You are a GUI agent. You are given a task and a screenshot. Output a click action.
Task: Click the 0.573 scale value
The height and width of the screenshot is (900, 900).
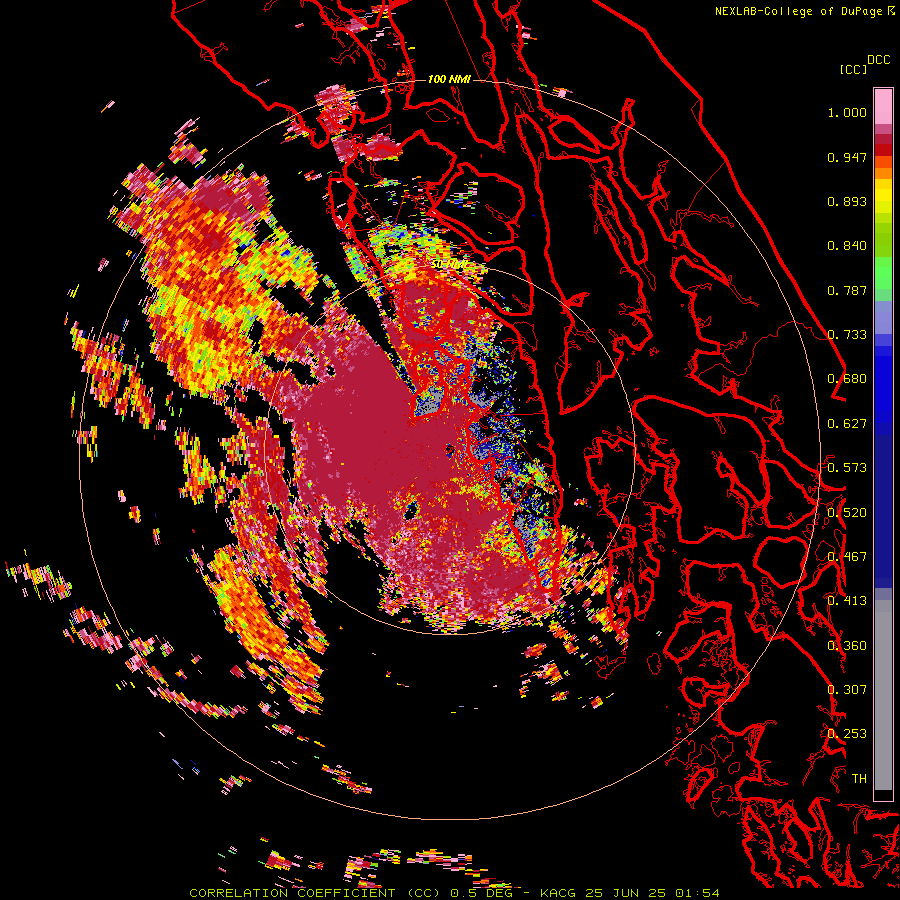coord(847,468)
